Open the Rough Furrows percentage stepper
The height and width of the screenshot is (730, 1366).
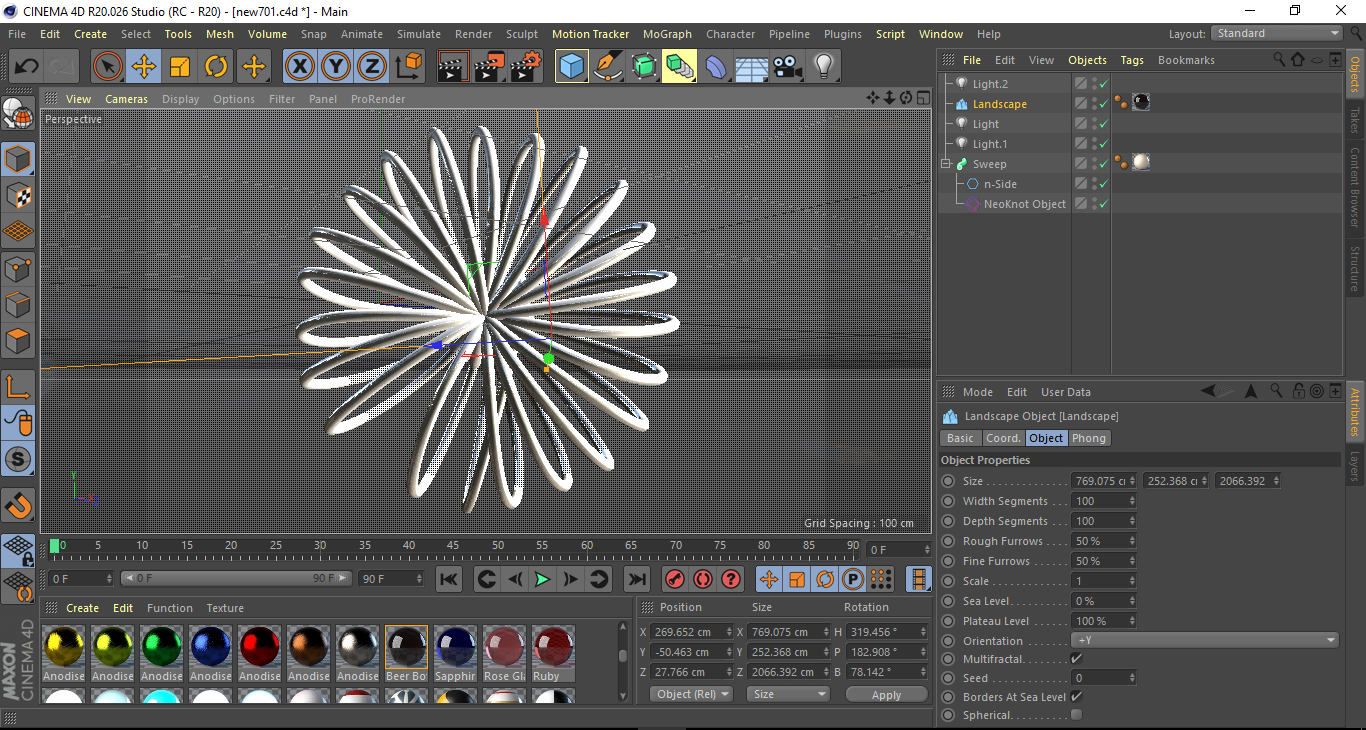(x=1132, y=541)
